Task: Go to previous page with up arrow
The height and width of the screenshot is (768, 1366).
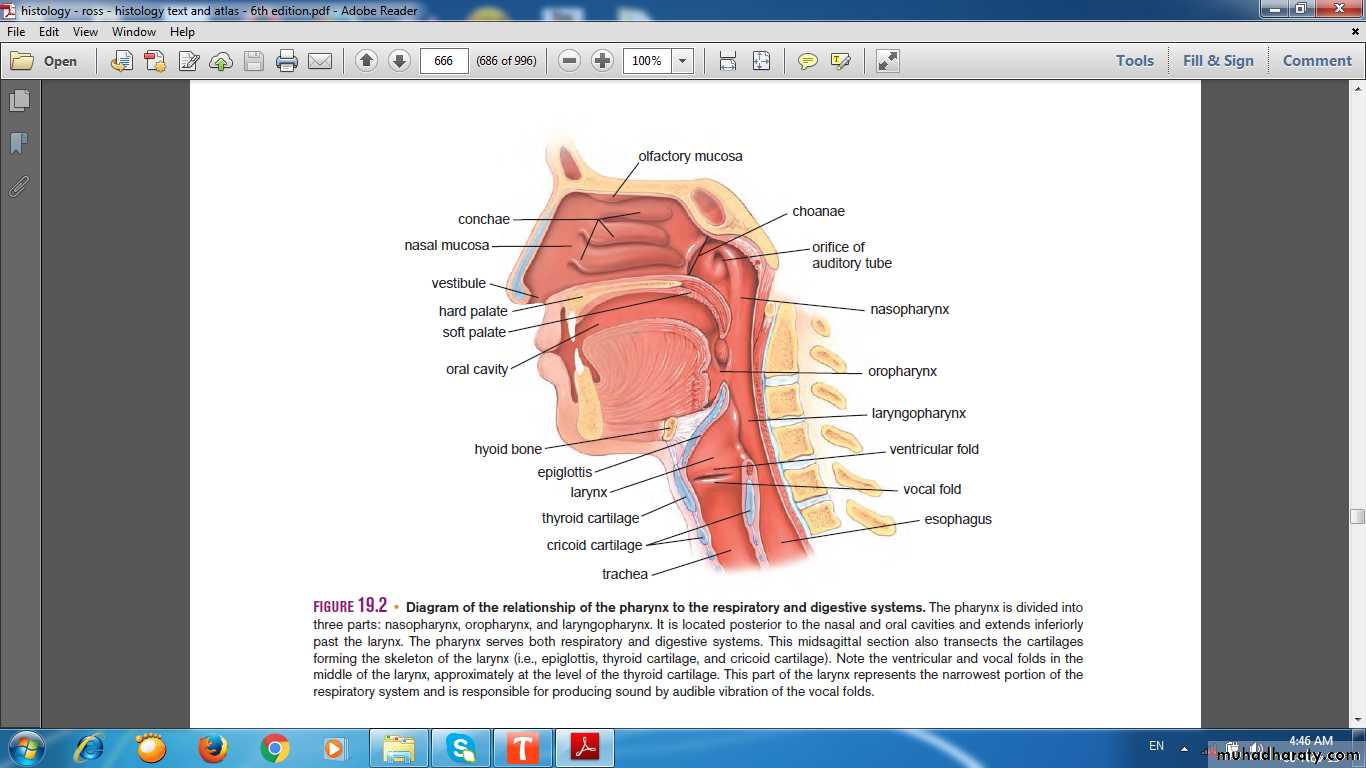Action: (366, 61)
